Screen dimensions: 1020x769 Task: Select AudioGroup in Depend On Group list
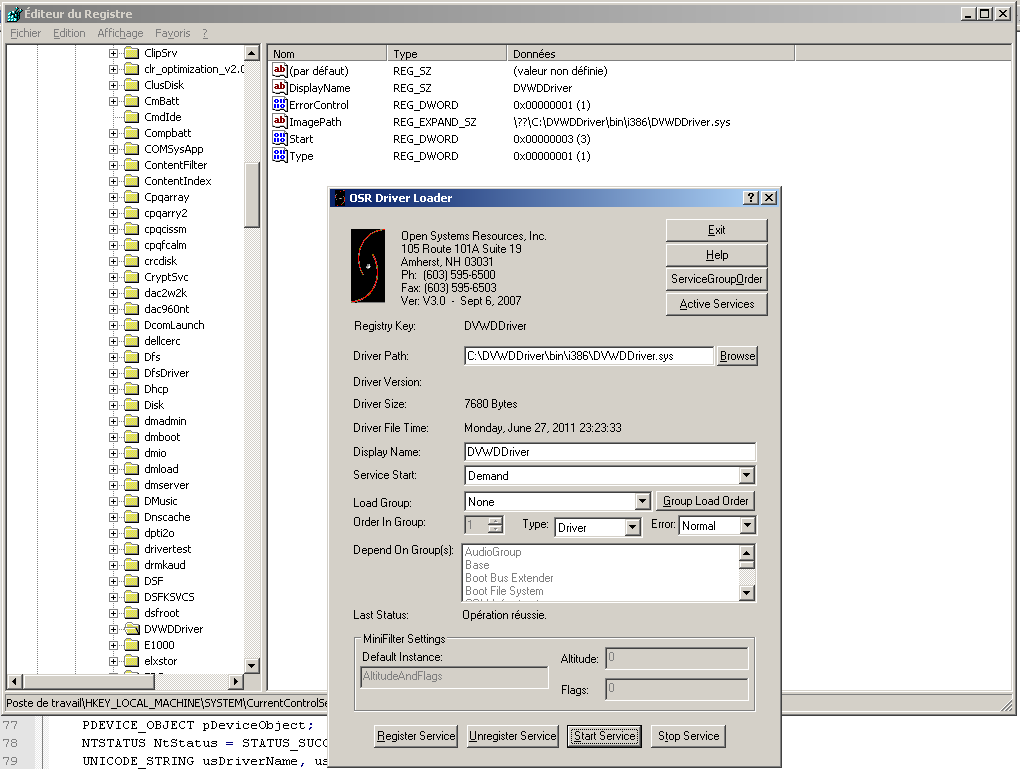[493, 552]
